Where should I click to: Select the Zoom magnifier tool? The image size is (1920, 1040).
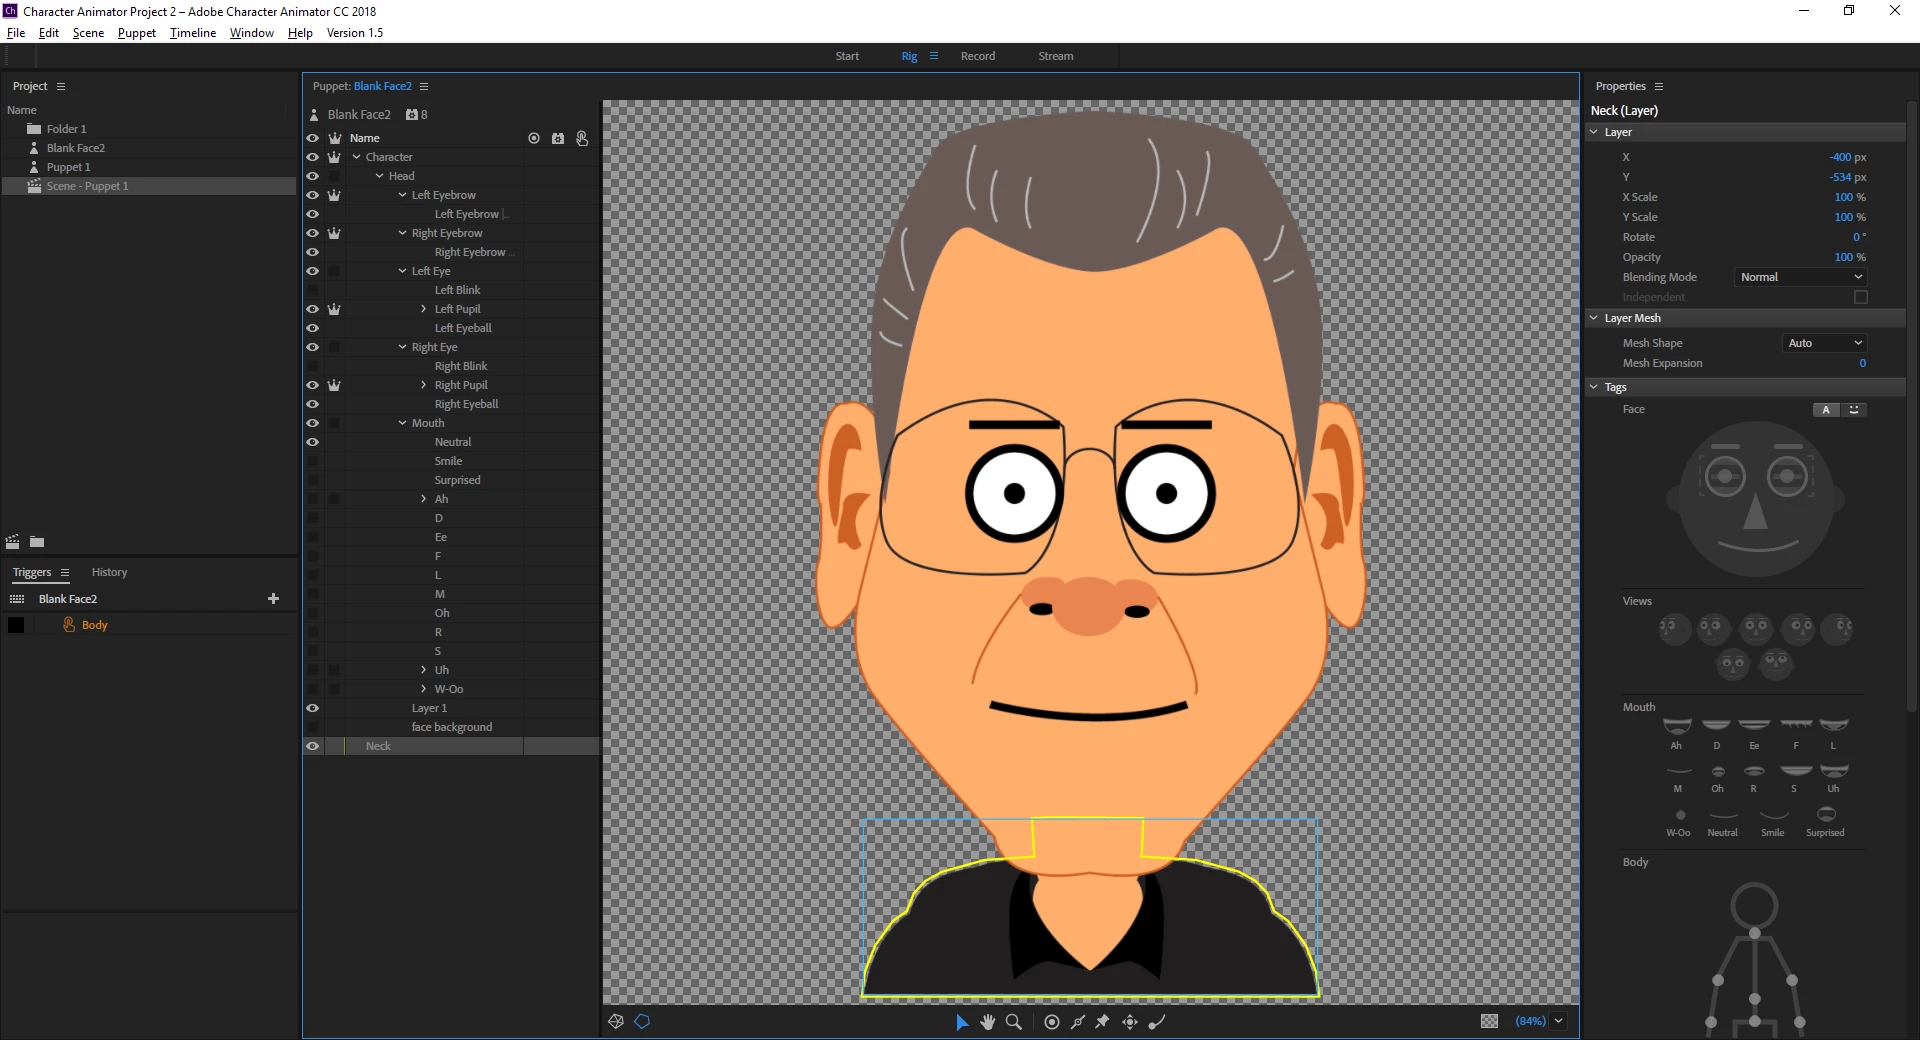pyautogui.click(x=1014, y=1021)
